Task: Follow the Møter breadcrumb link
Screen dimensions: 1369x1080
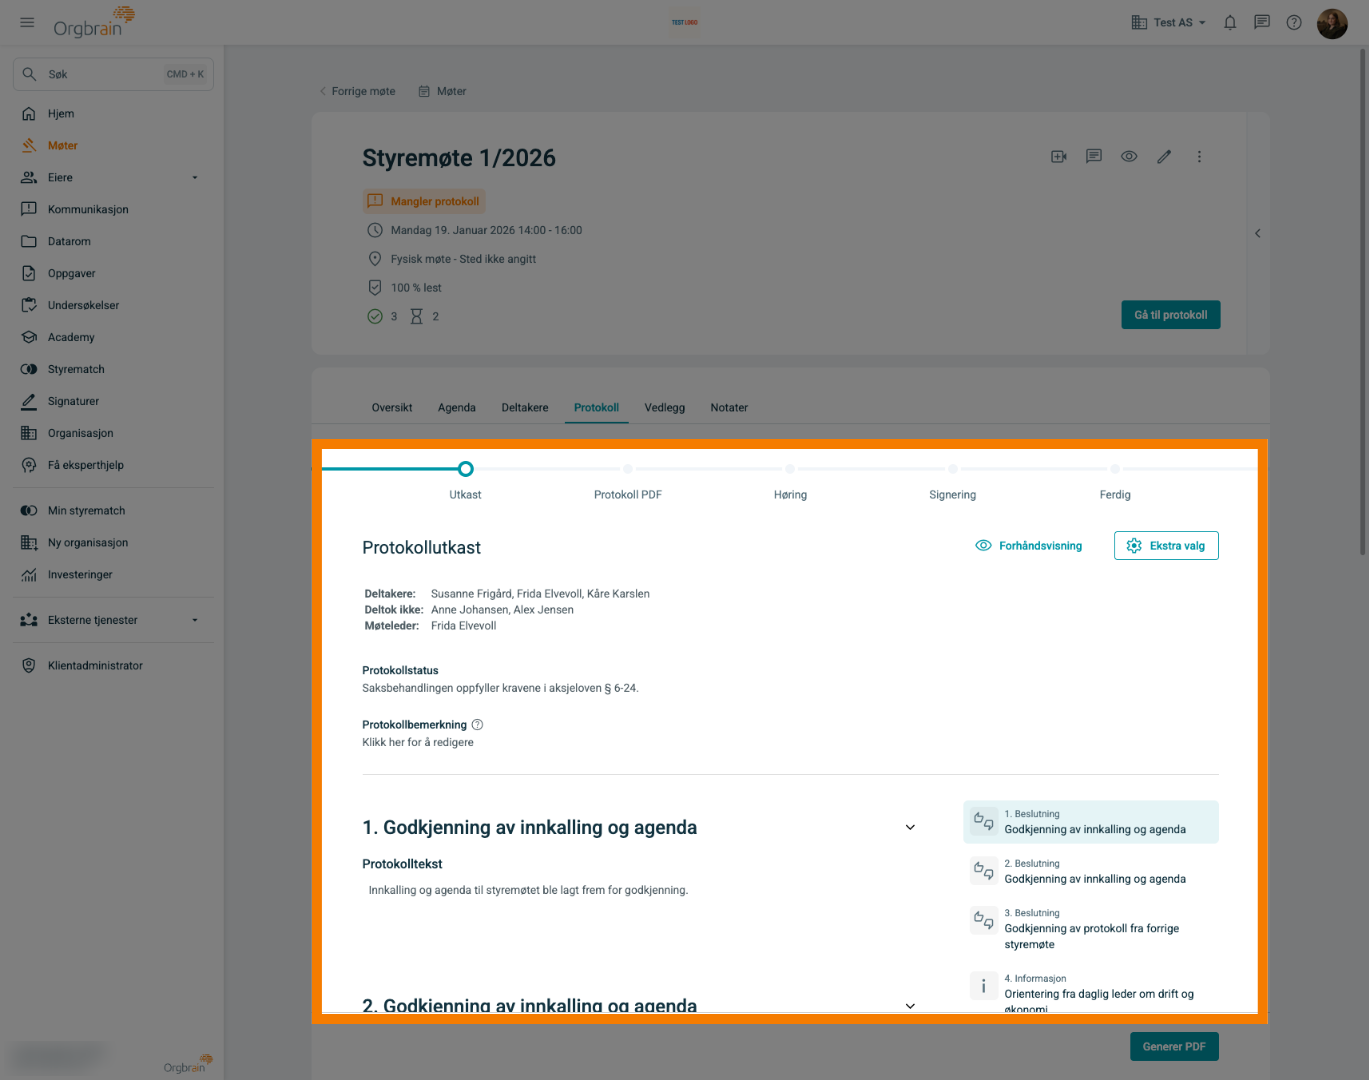Action: (x=442, y=91)
